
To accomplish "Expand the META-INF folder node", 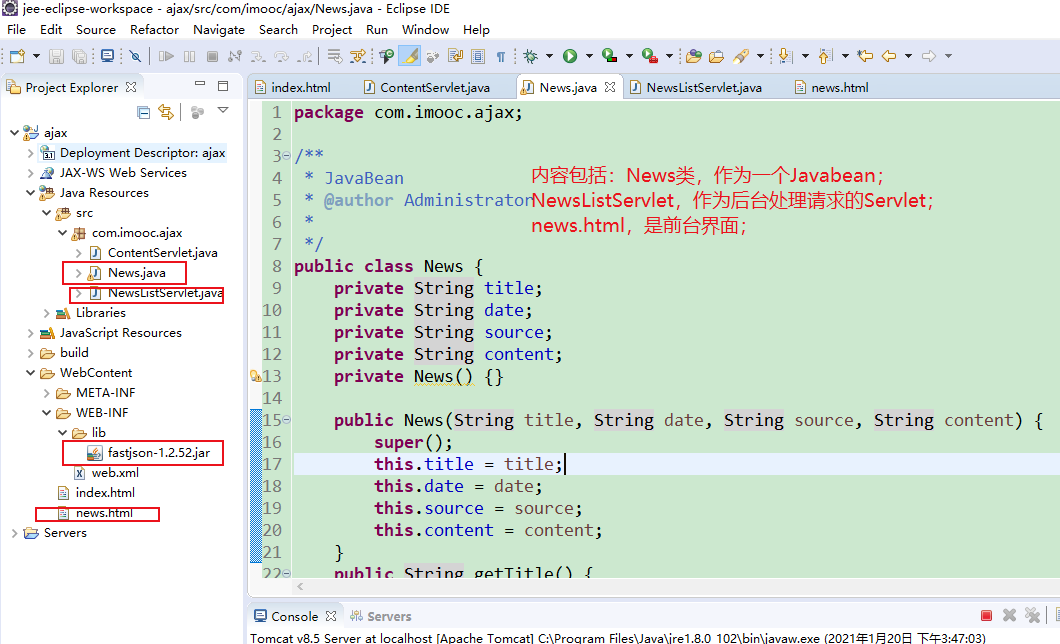I will (x=47, y=393).
